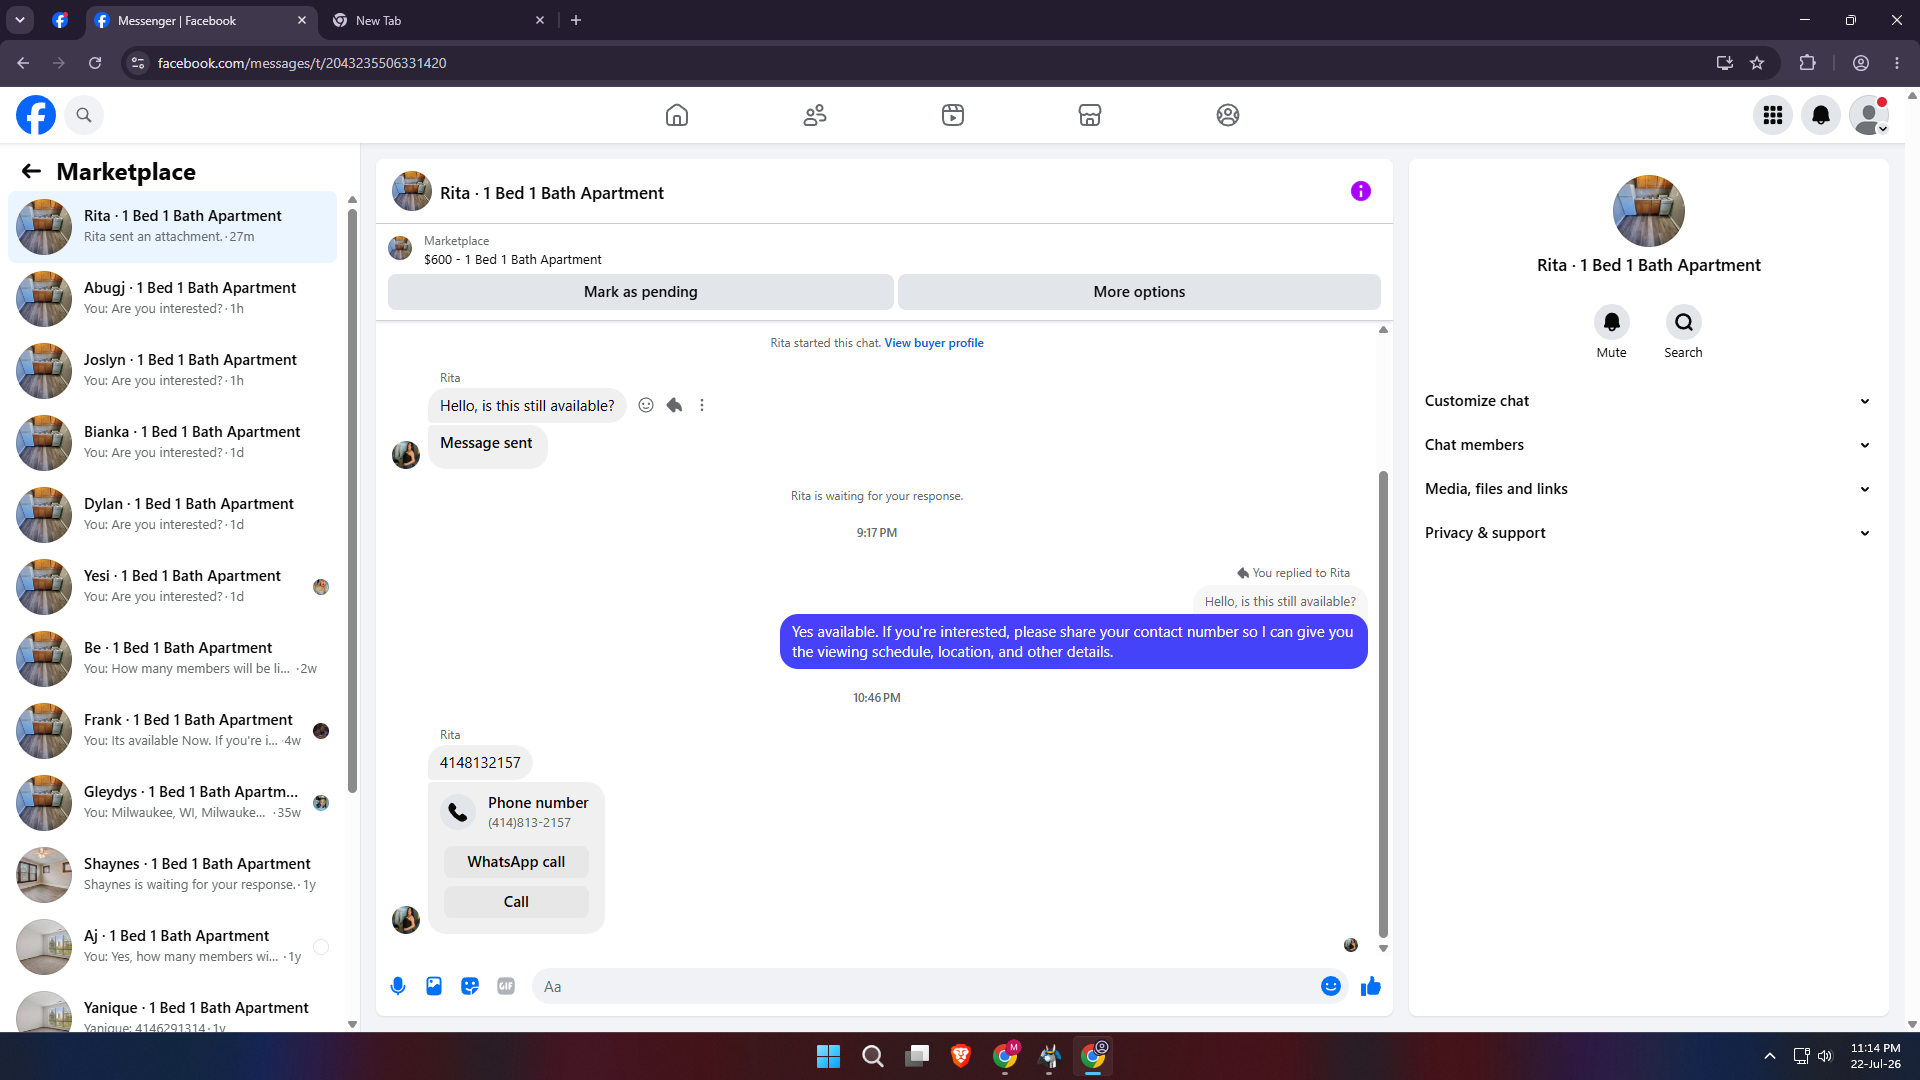Attach a file with the image icon
Image resolution: width=1920 pixels, height=1080 pixels.
pos(434,986)
